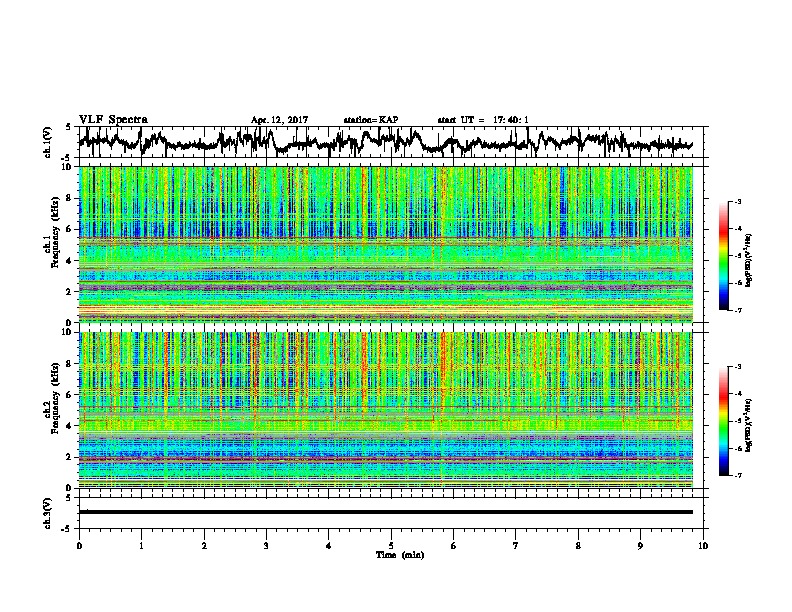Click the time axis tick label "9"

640,546
